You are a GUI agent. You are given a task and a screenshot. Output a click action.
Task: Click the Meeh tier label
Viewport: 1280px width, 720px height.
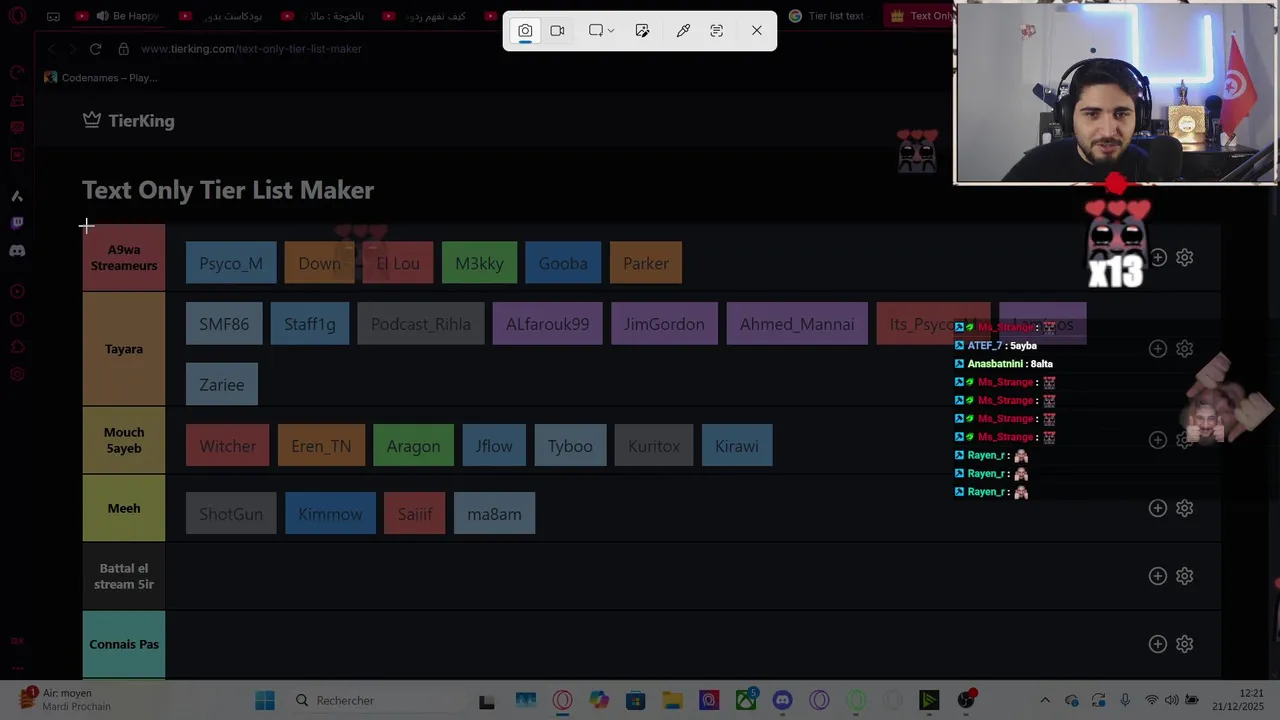124,508
